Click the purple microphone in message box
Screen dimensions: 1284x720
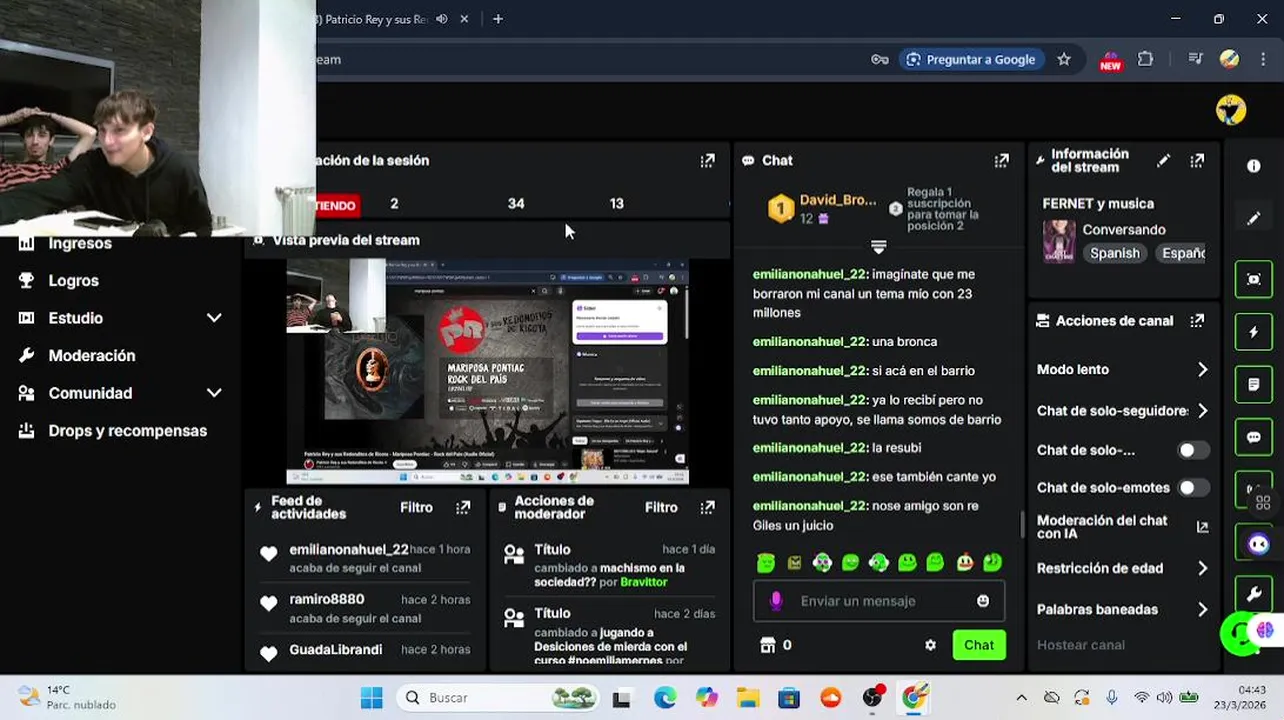775,600
